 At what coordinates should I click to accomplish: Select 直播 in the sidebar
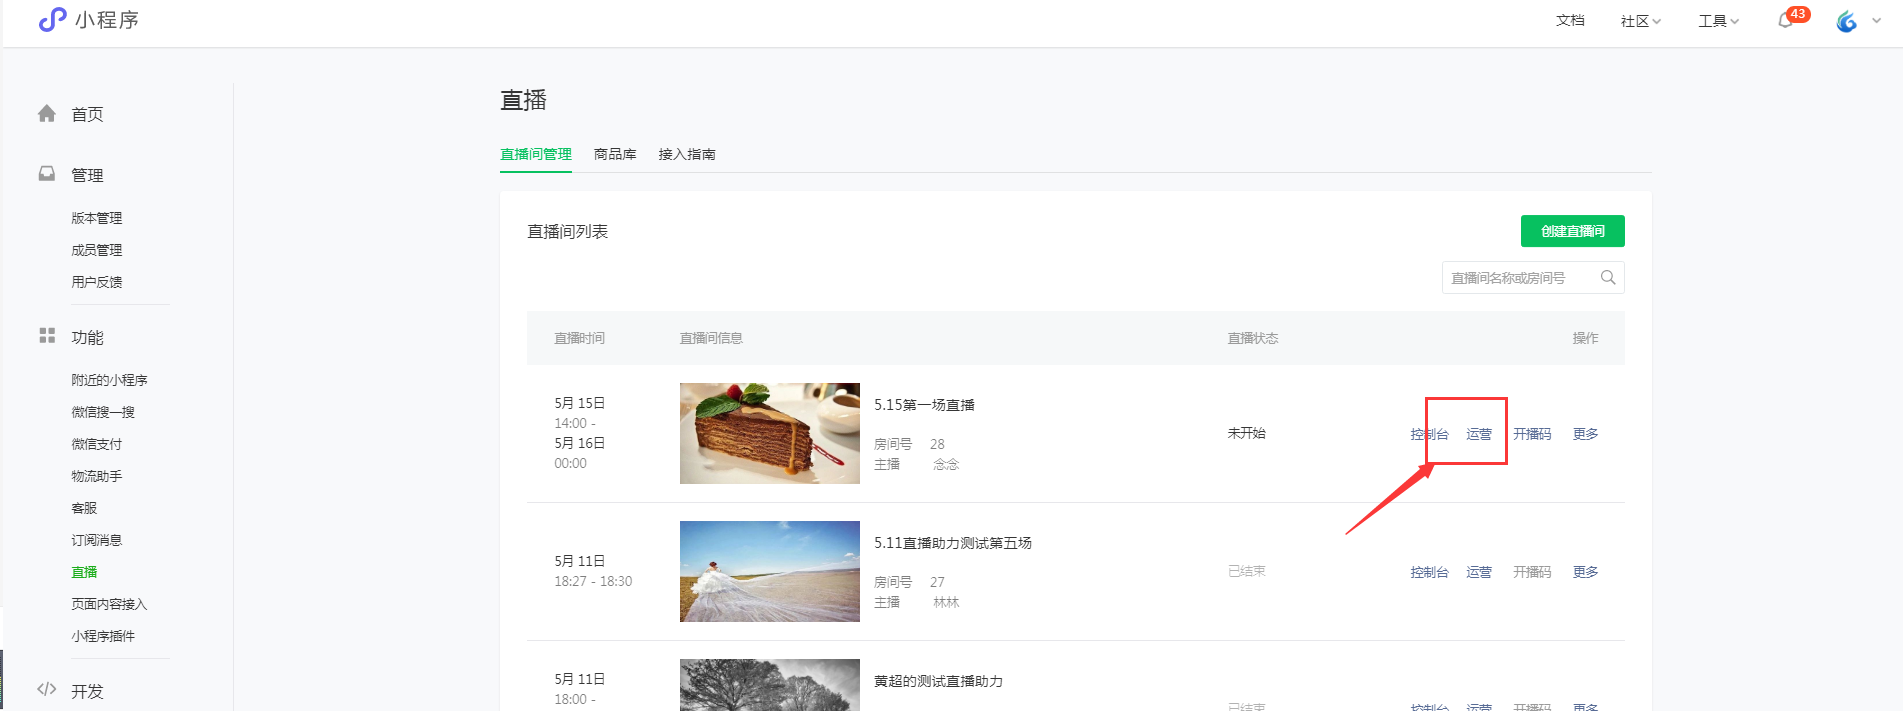84,572
